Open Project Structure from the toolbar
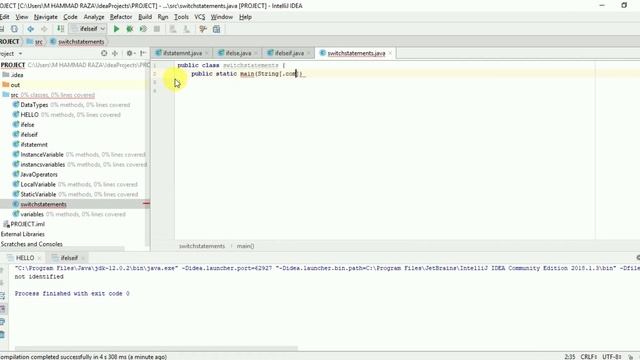 [216, 29]
